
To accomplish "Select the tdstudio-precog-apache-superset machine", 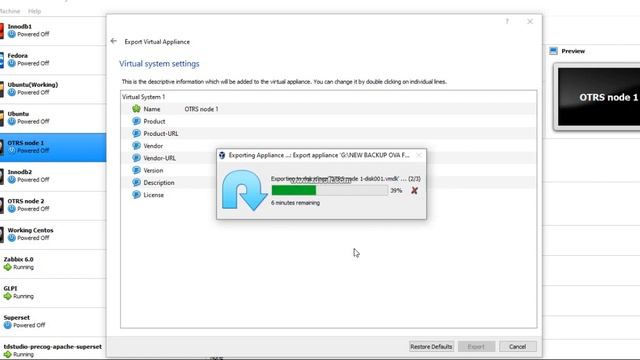I will [x=53, y=350].
